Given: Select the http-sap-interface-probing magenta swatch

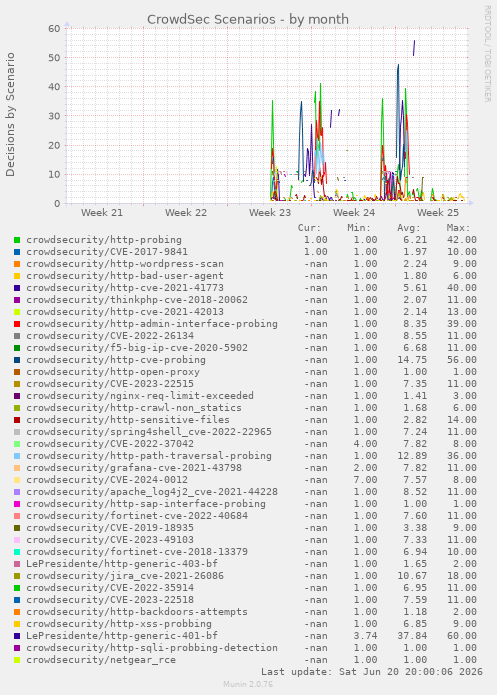Looking at the screenshot, I should (x=17, y=504).
